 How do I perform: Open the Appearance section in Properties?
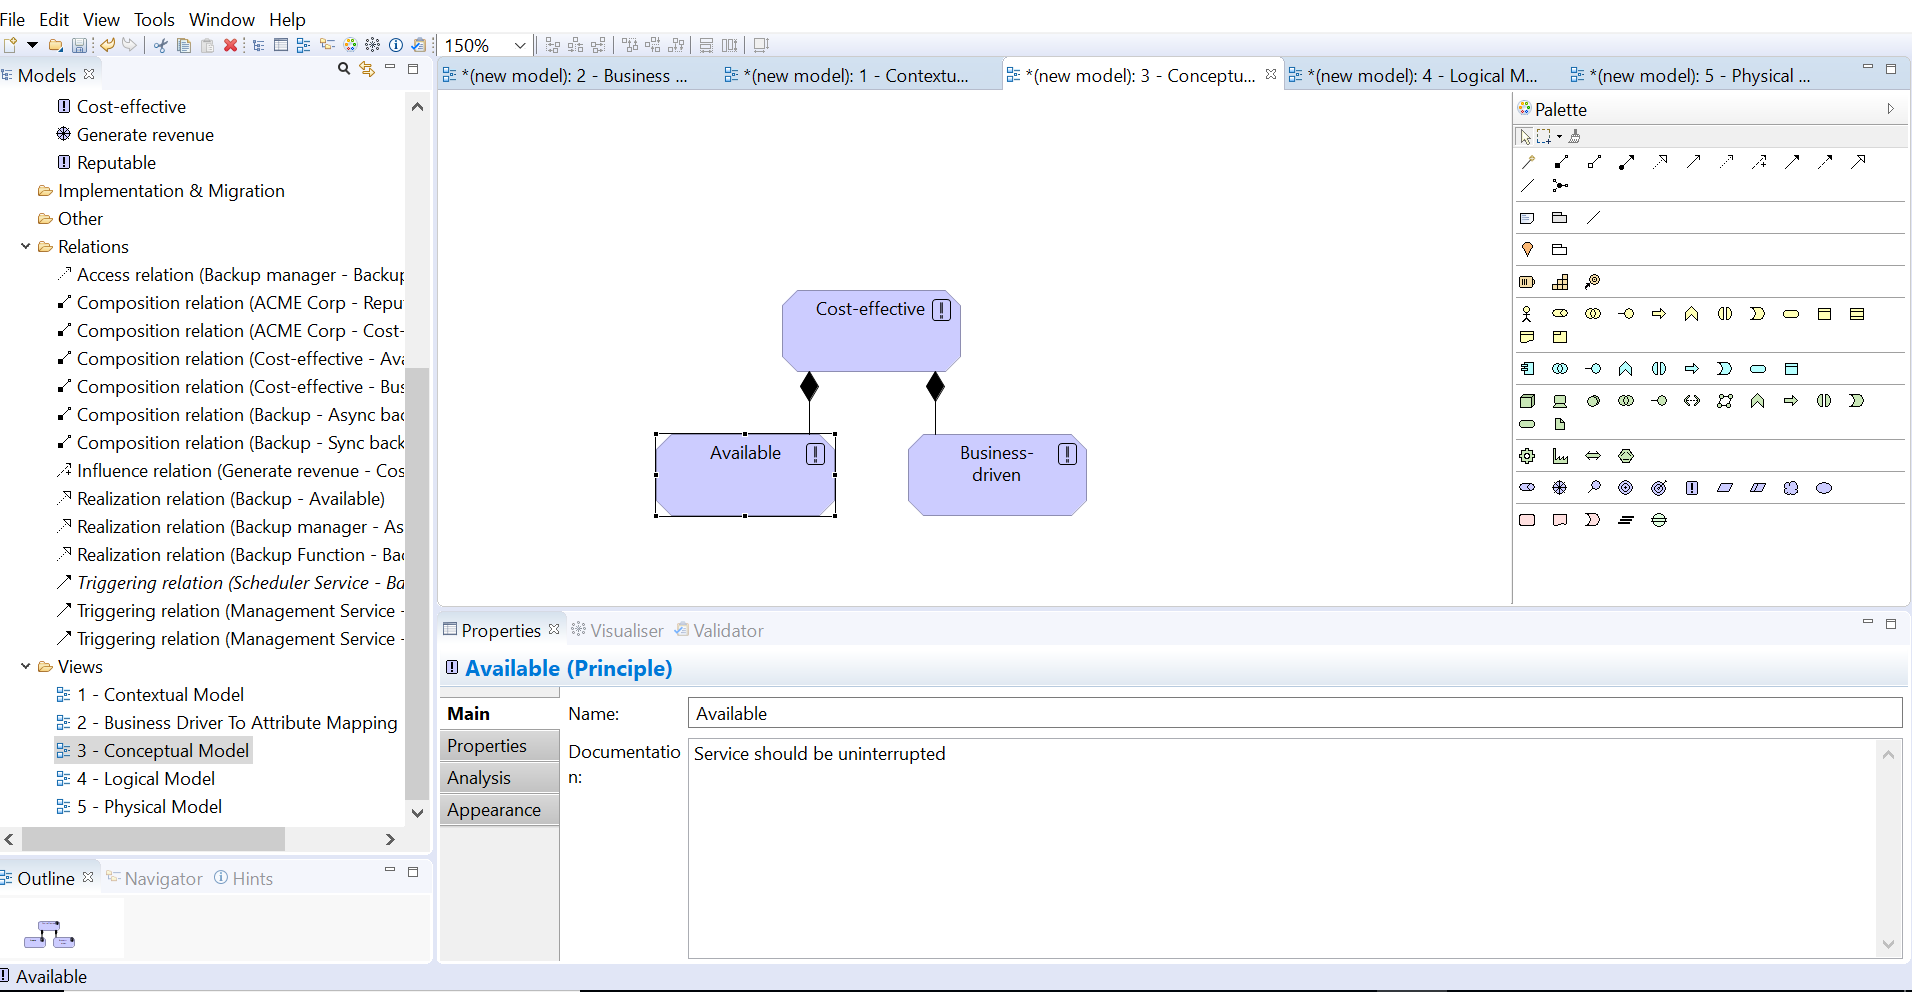494,810
